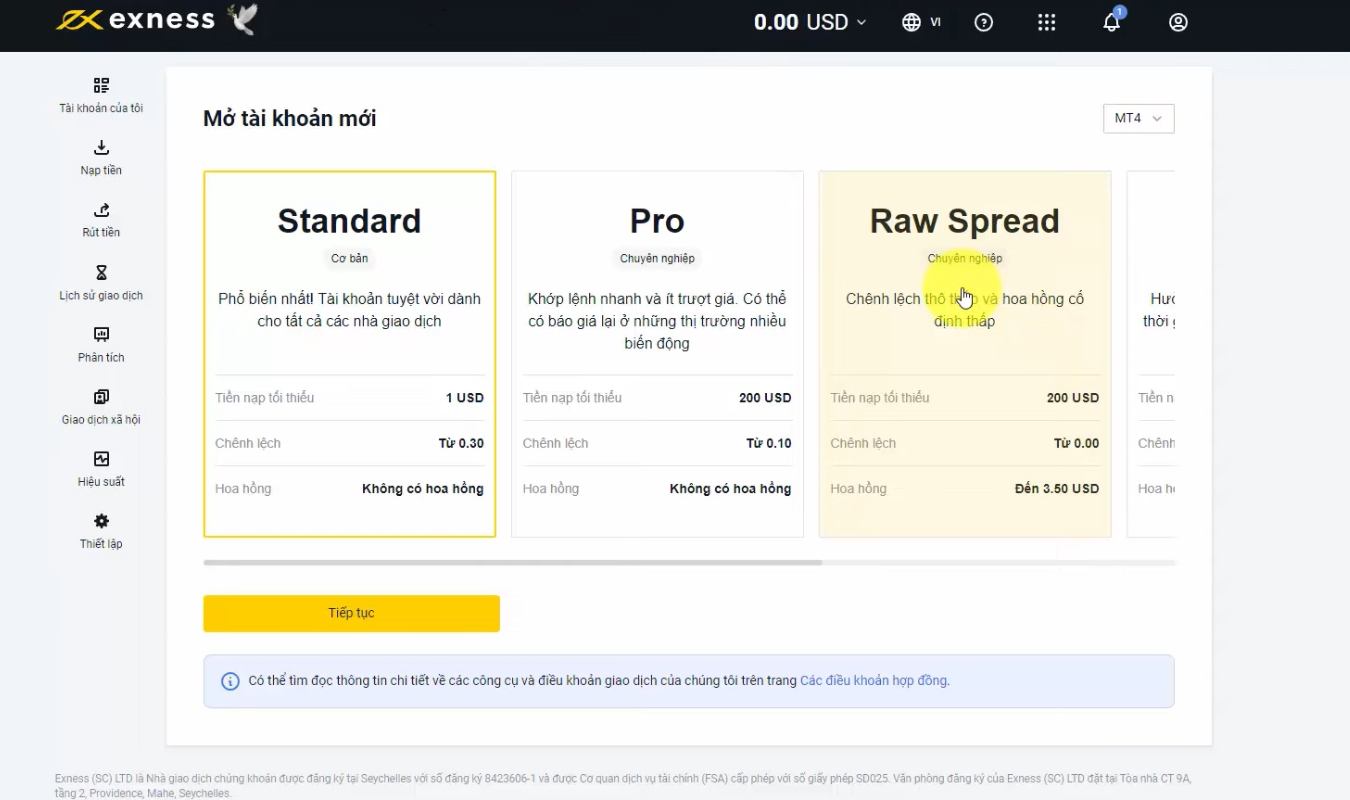Click the Lịch sử giao dịch label

[101, 295]
